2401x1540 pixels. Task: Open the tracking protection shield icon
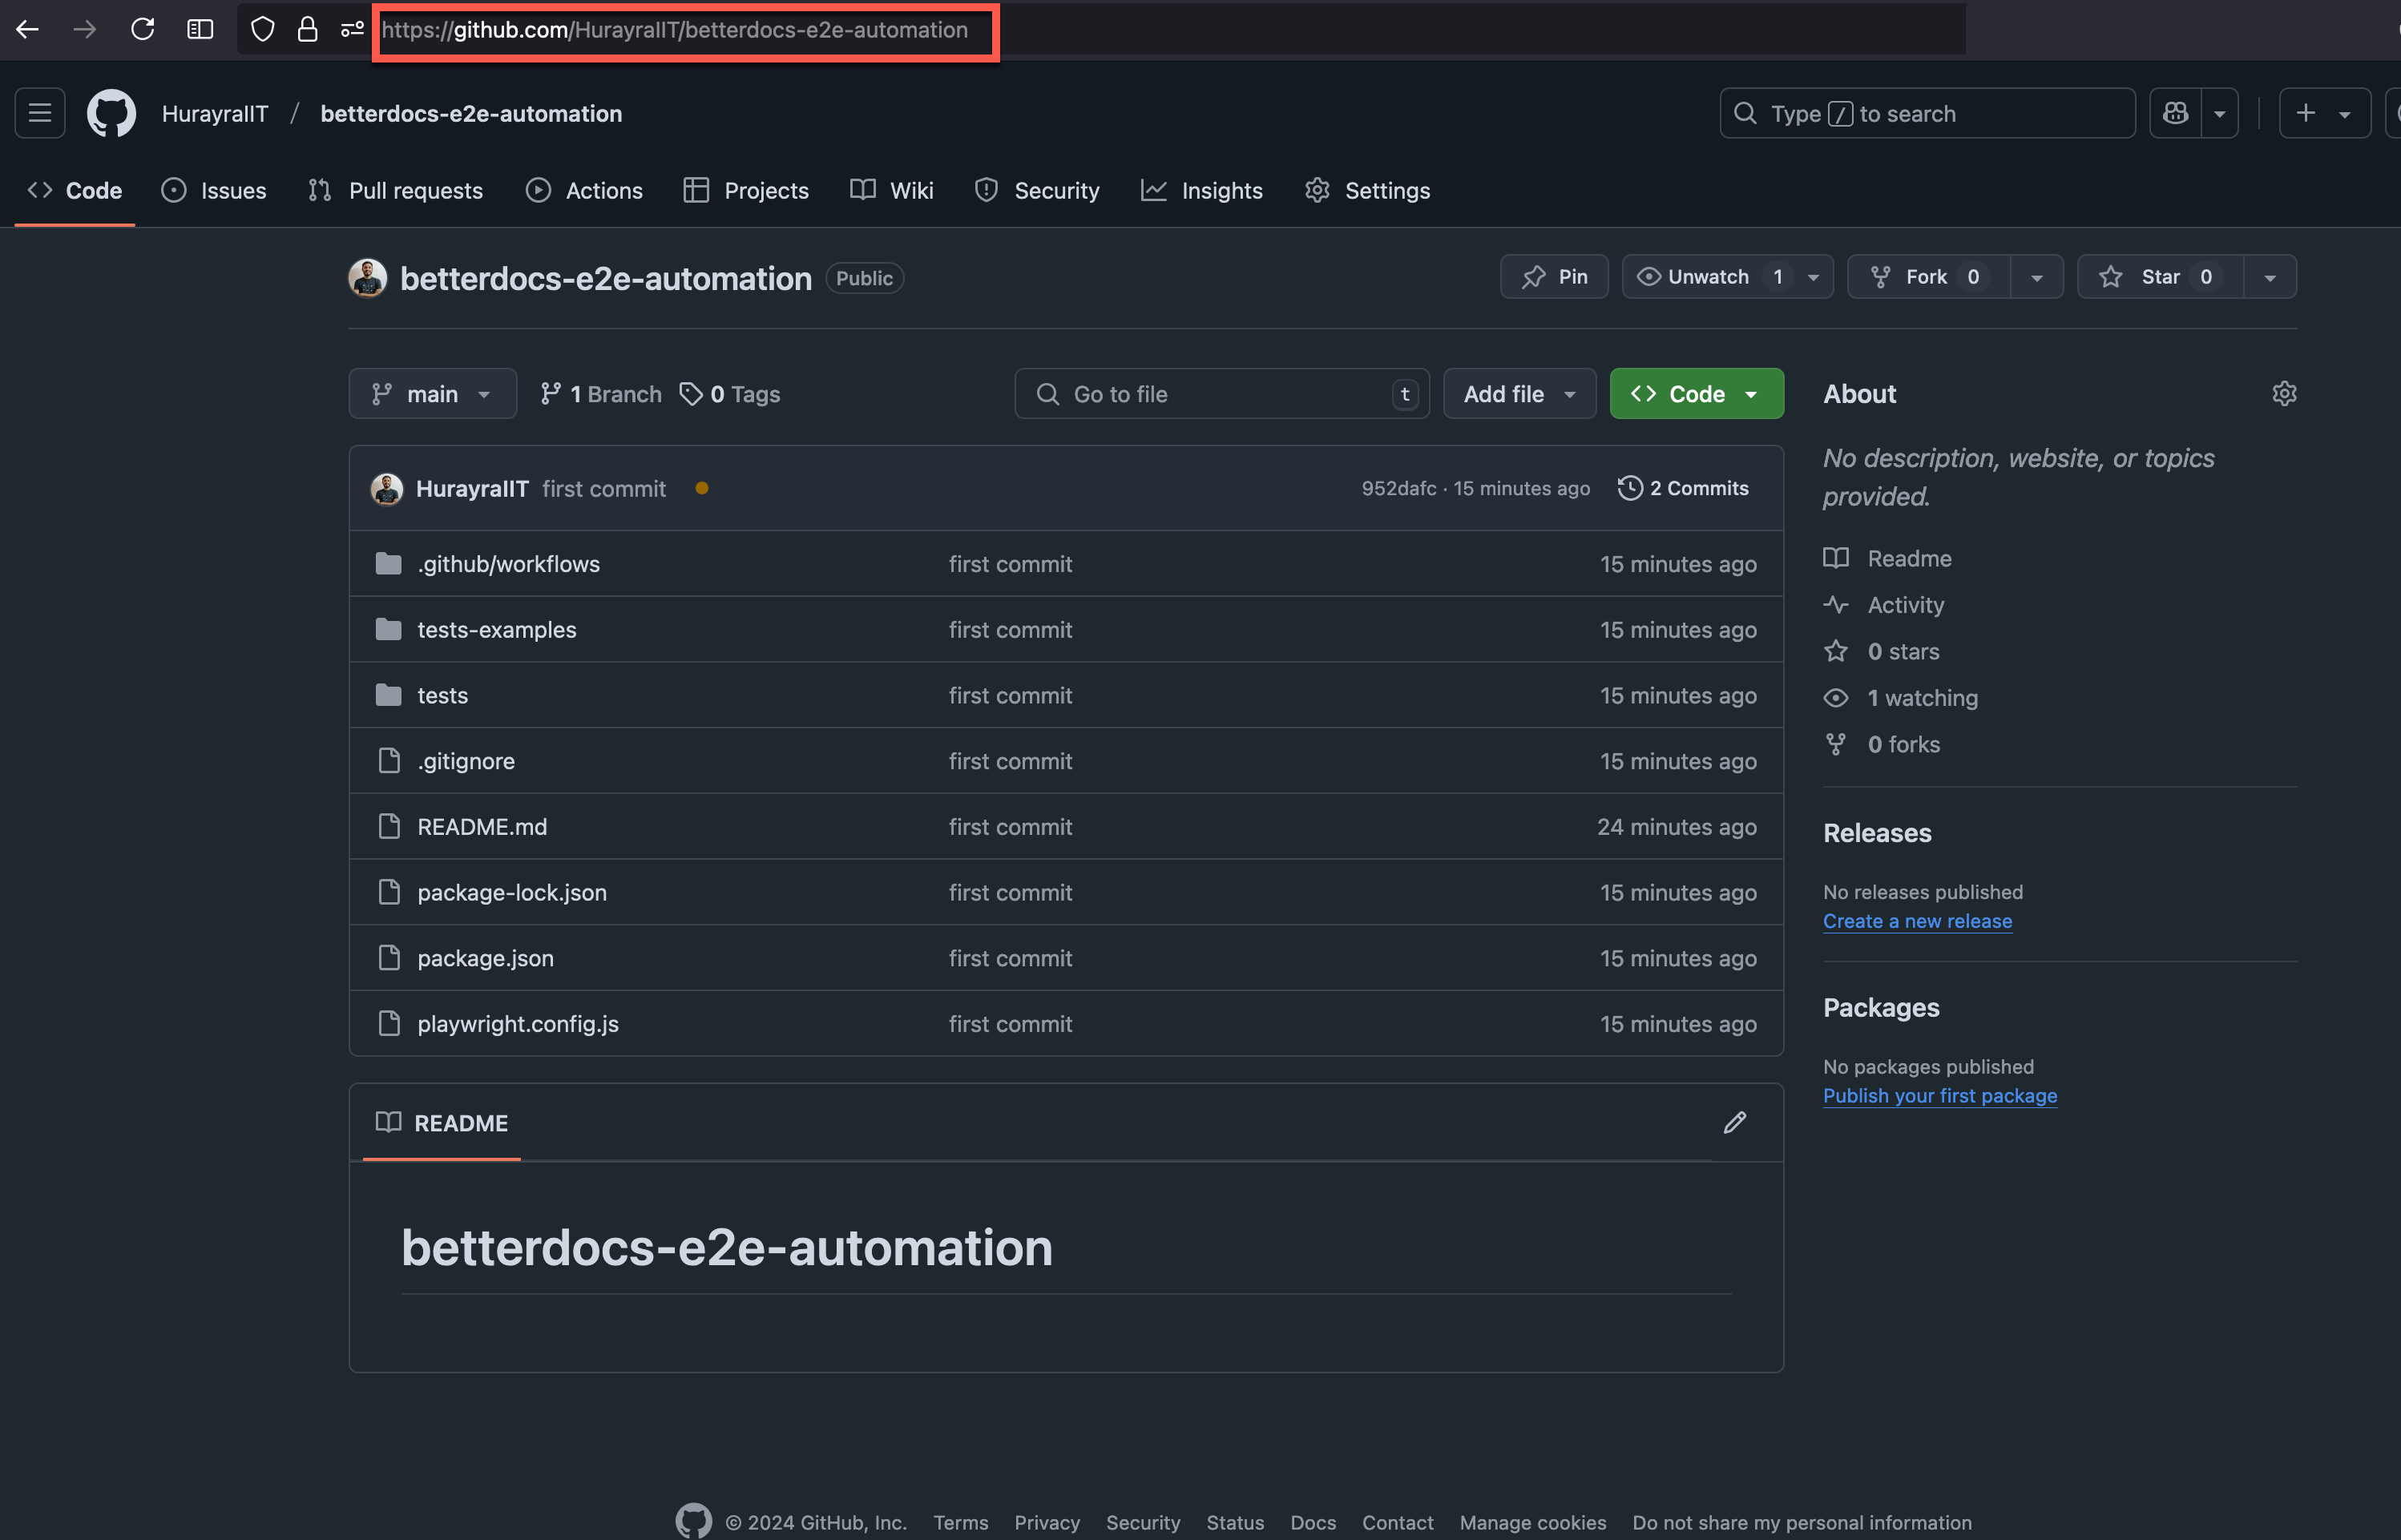coord(262,29)
